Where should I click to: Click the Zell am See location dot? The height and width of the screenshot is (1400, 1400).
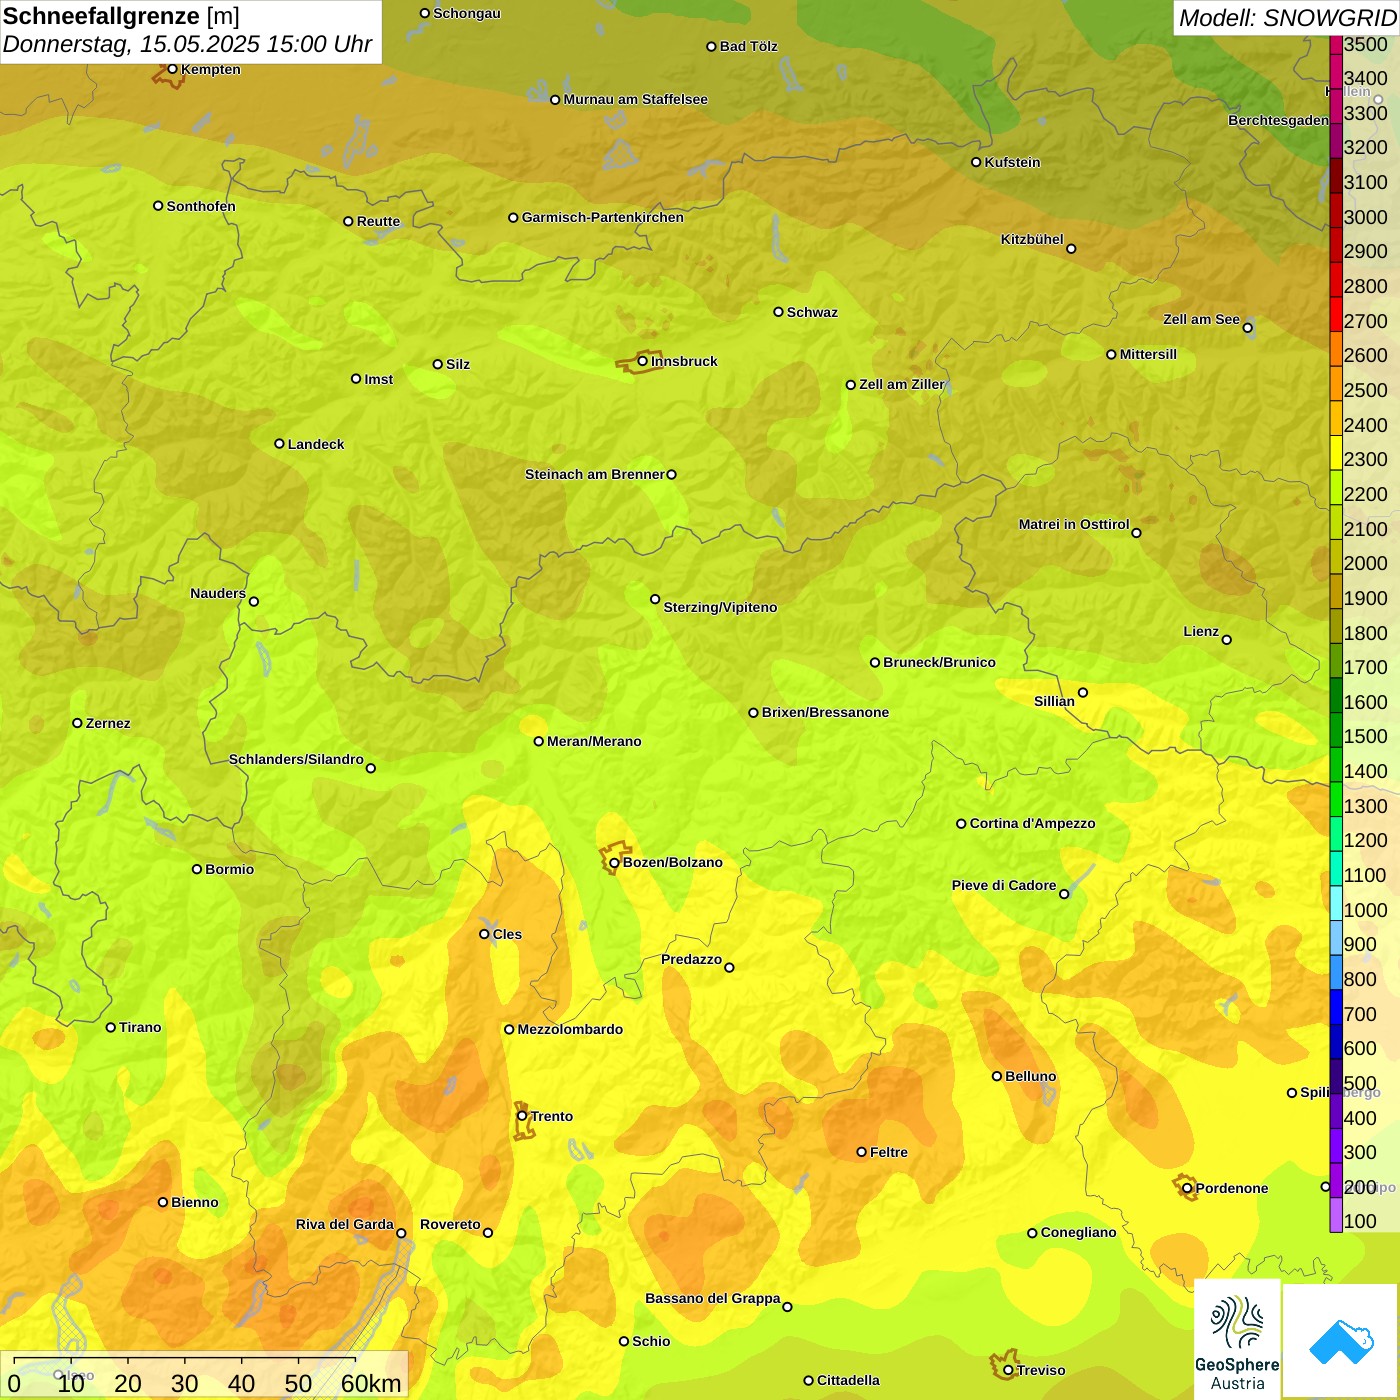point(1247,327)
